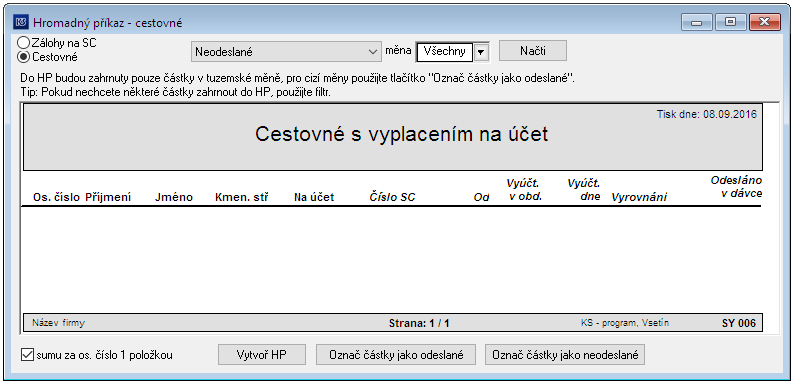This screenshot has height=385, width=794.
Task: Click the Odesláno v dávce column header
Action: 736,186
